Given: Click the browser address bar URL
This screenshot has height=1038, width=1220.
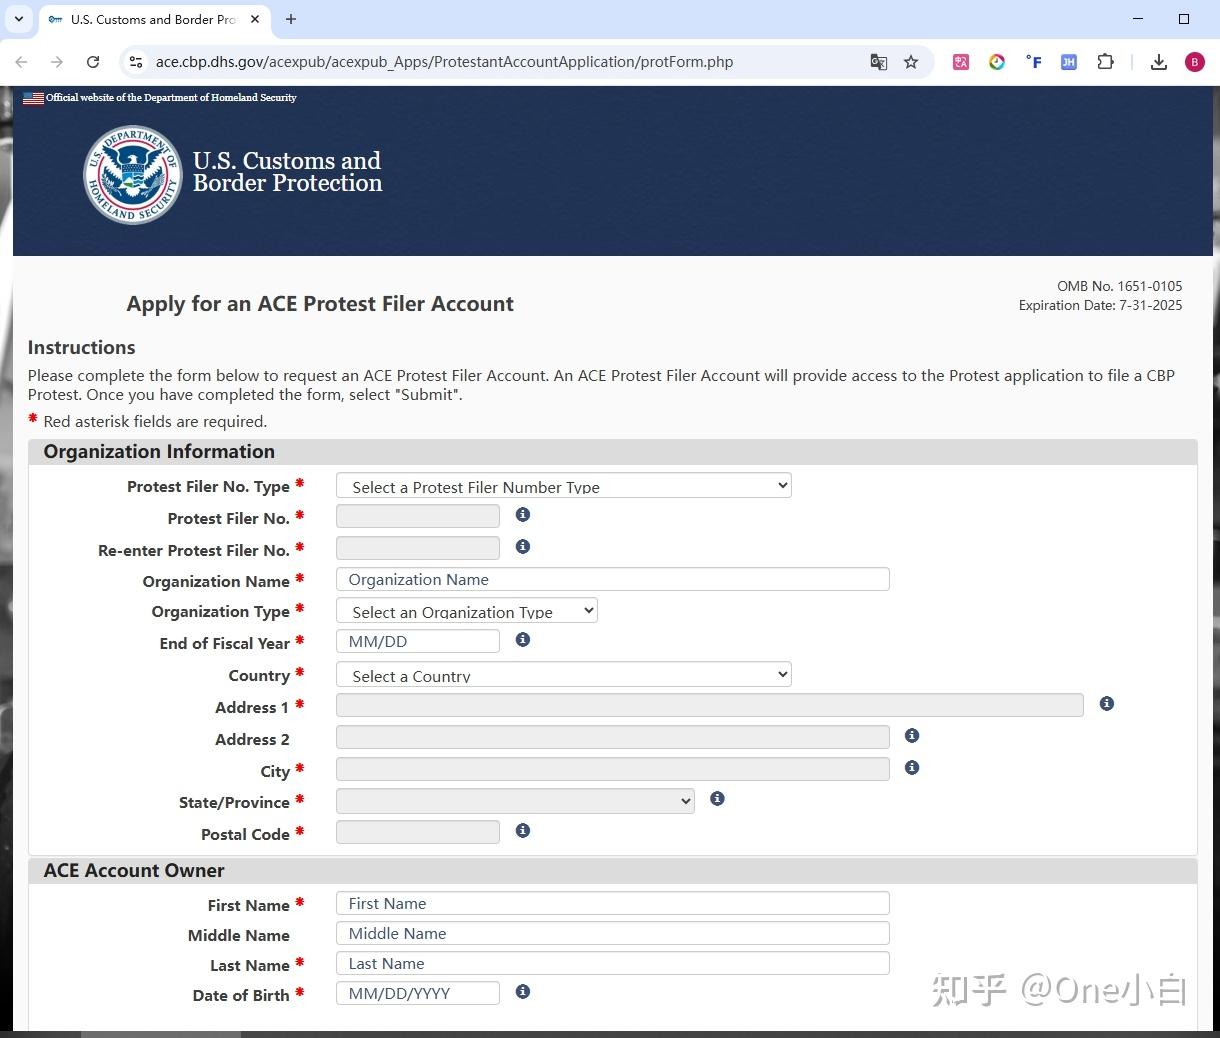Looking at the screenshot, I should (x=444, y=62).
